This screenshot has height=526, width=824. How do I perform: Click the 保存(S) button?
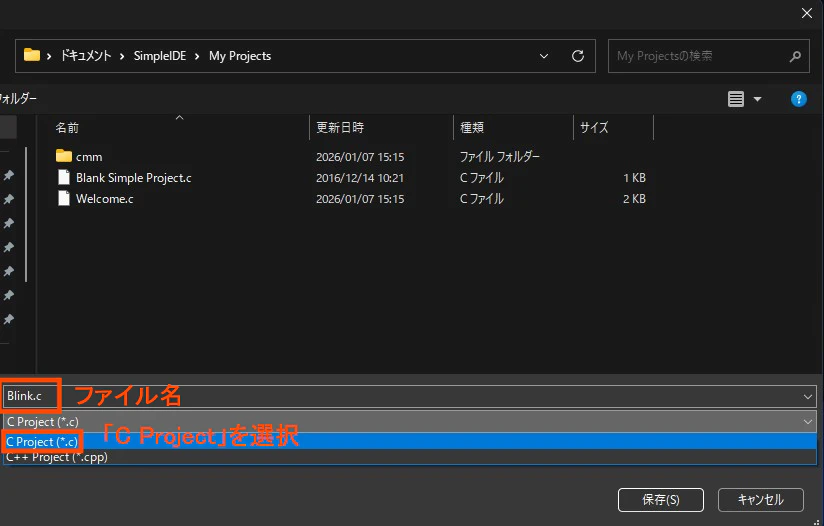[x=661, y=500]
